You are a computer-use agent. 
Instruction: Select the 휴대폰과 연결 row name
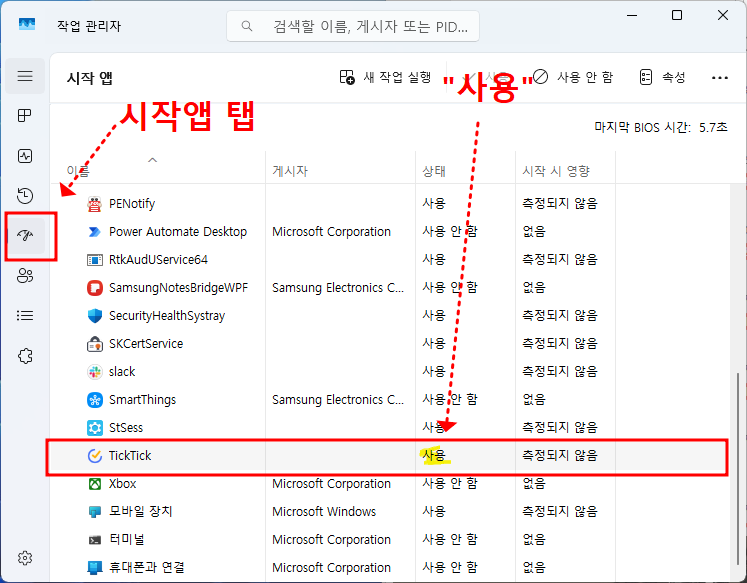[x=146, y=568]
